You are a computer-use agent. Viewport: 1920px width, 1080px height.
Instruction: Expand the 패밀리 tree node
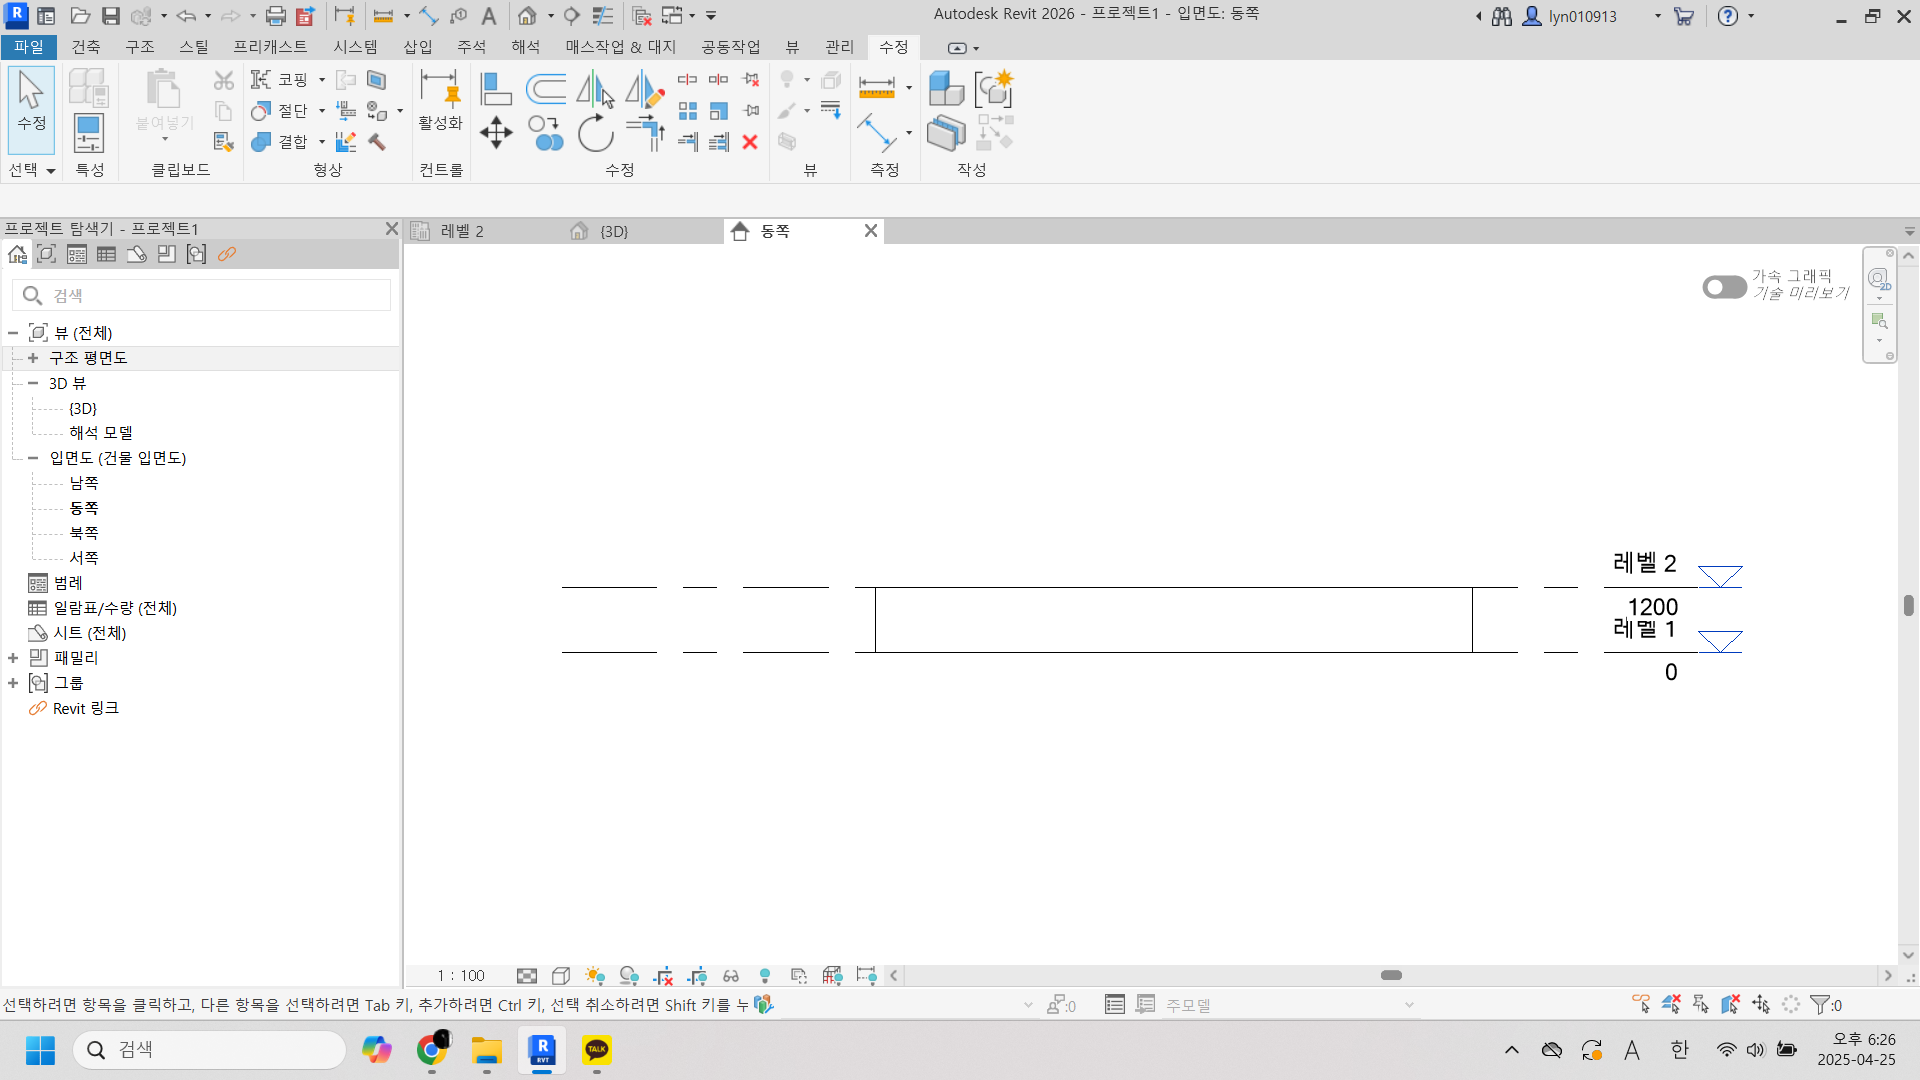point(13,658)
